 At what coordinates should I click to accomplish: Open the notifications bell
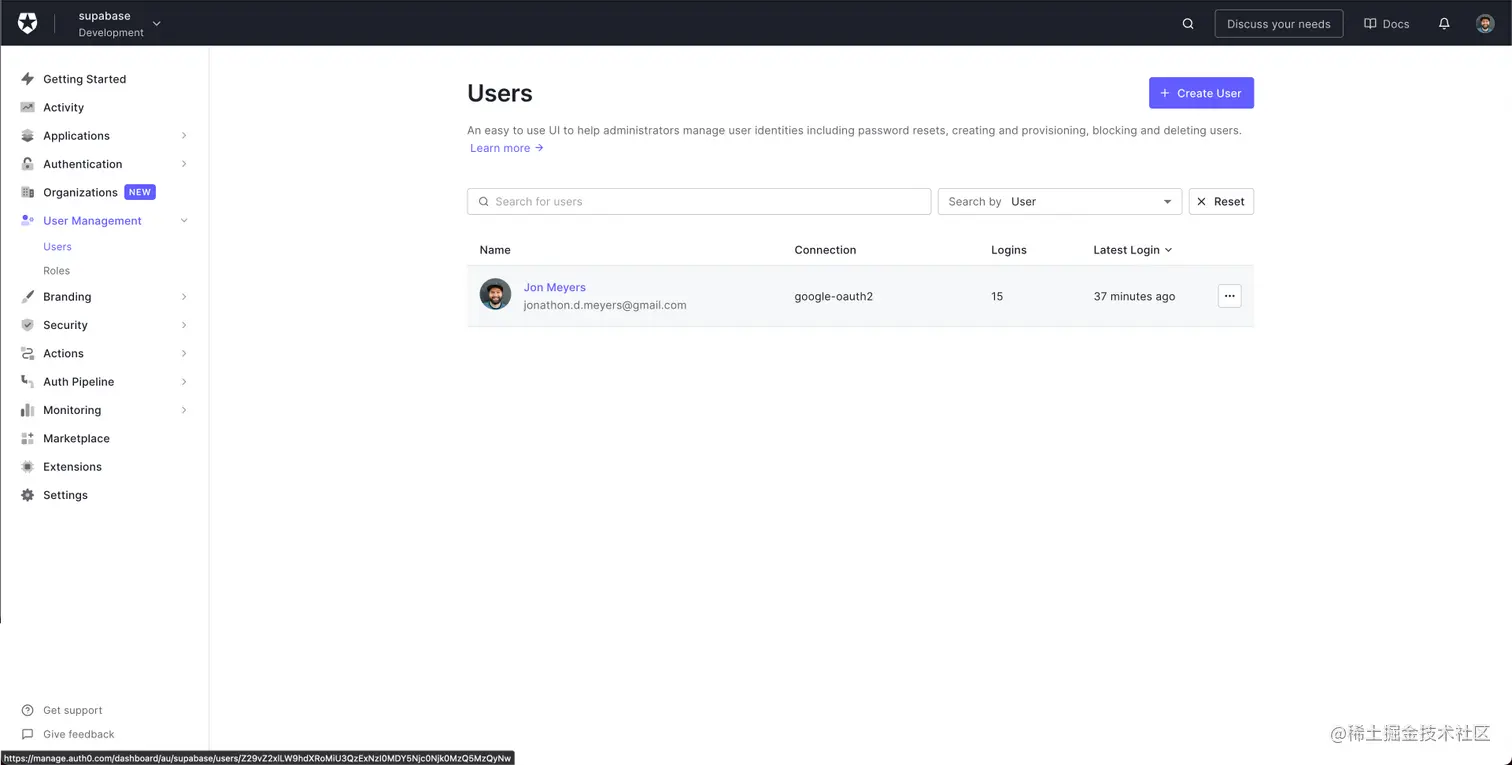(x=1444, y=23)
